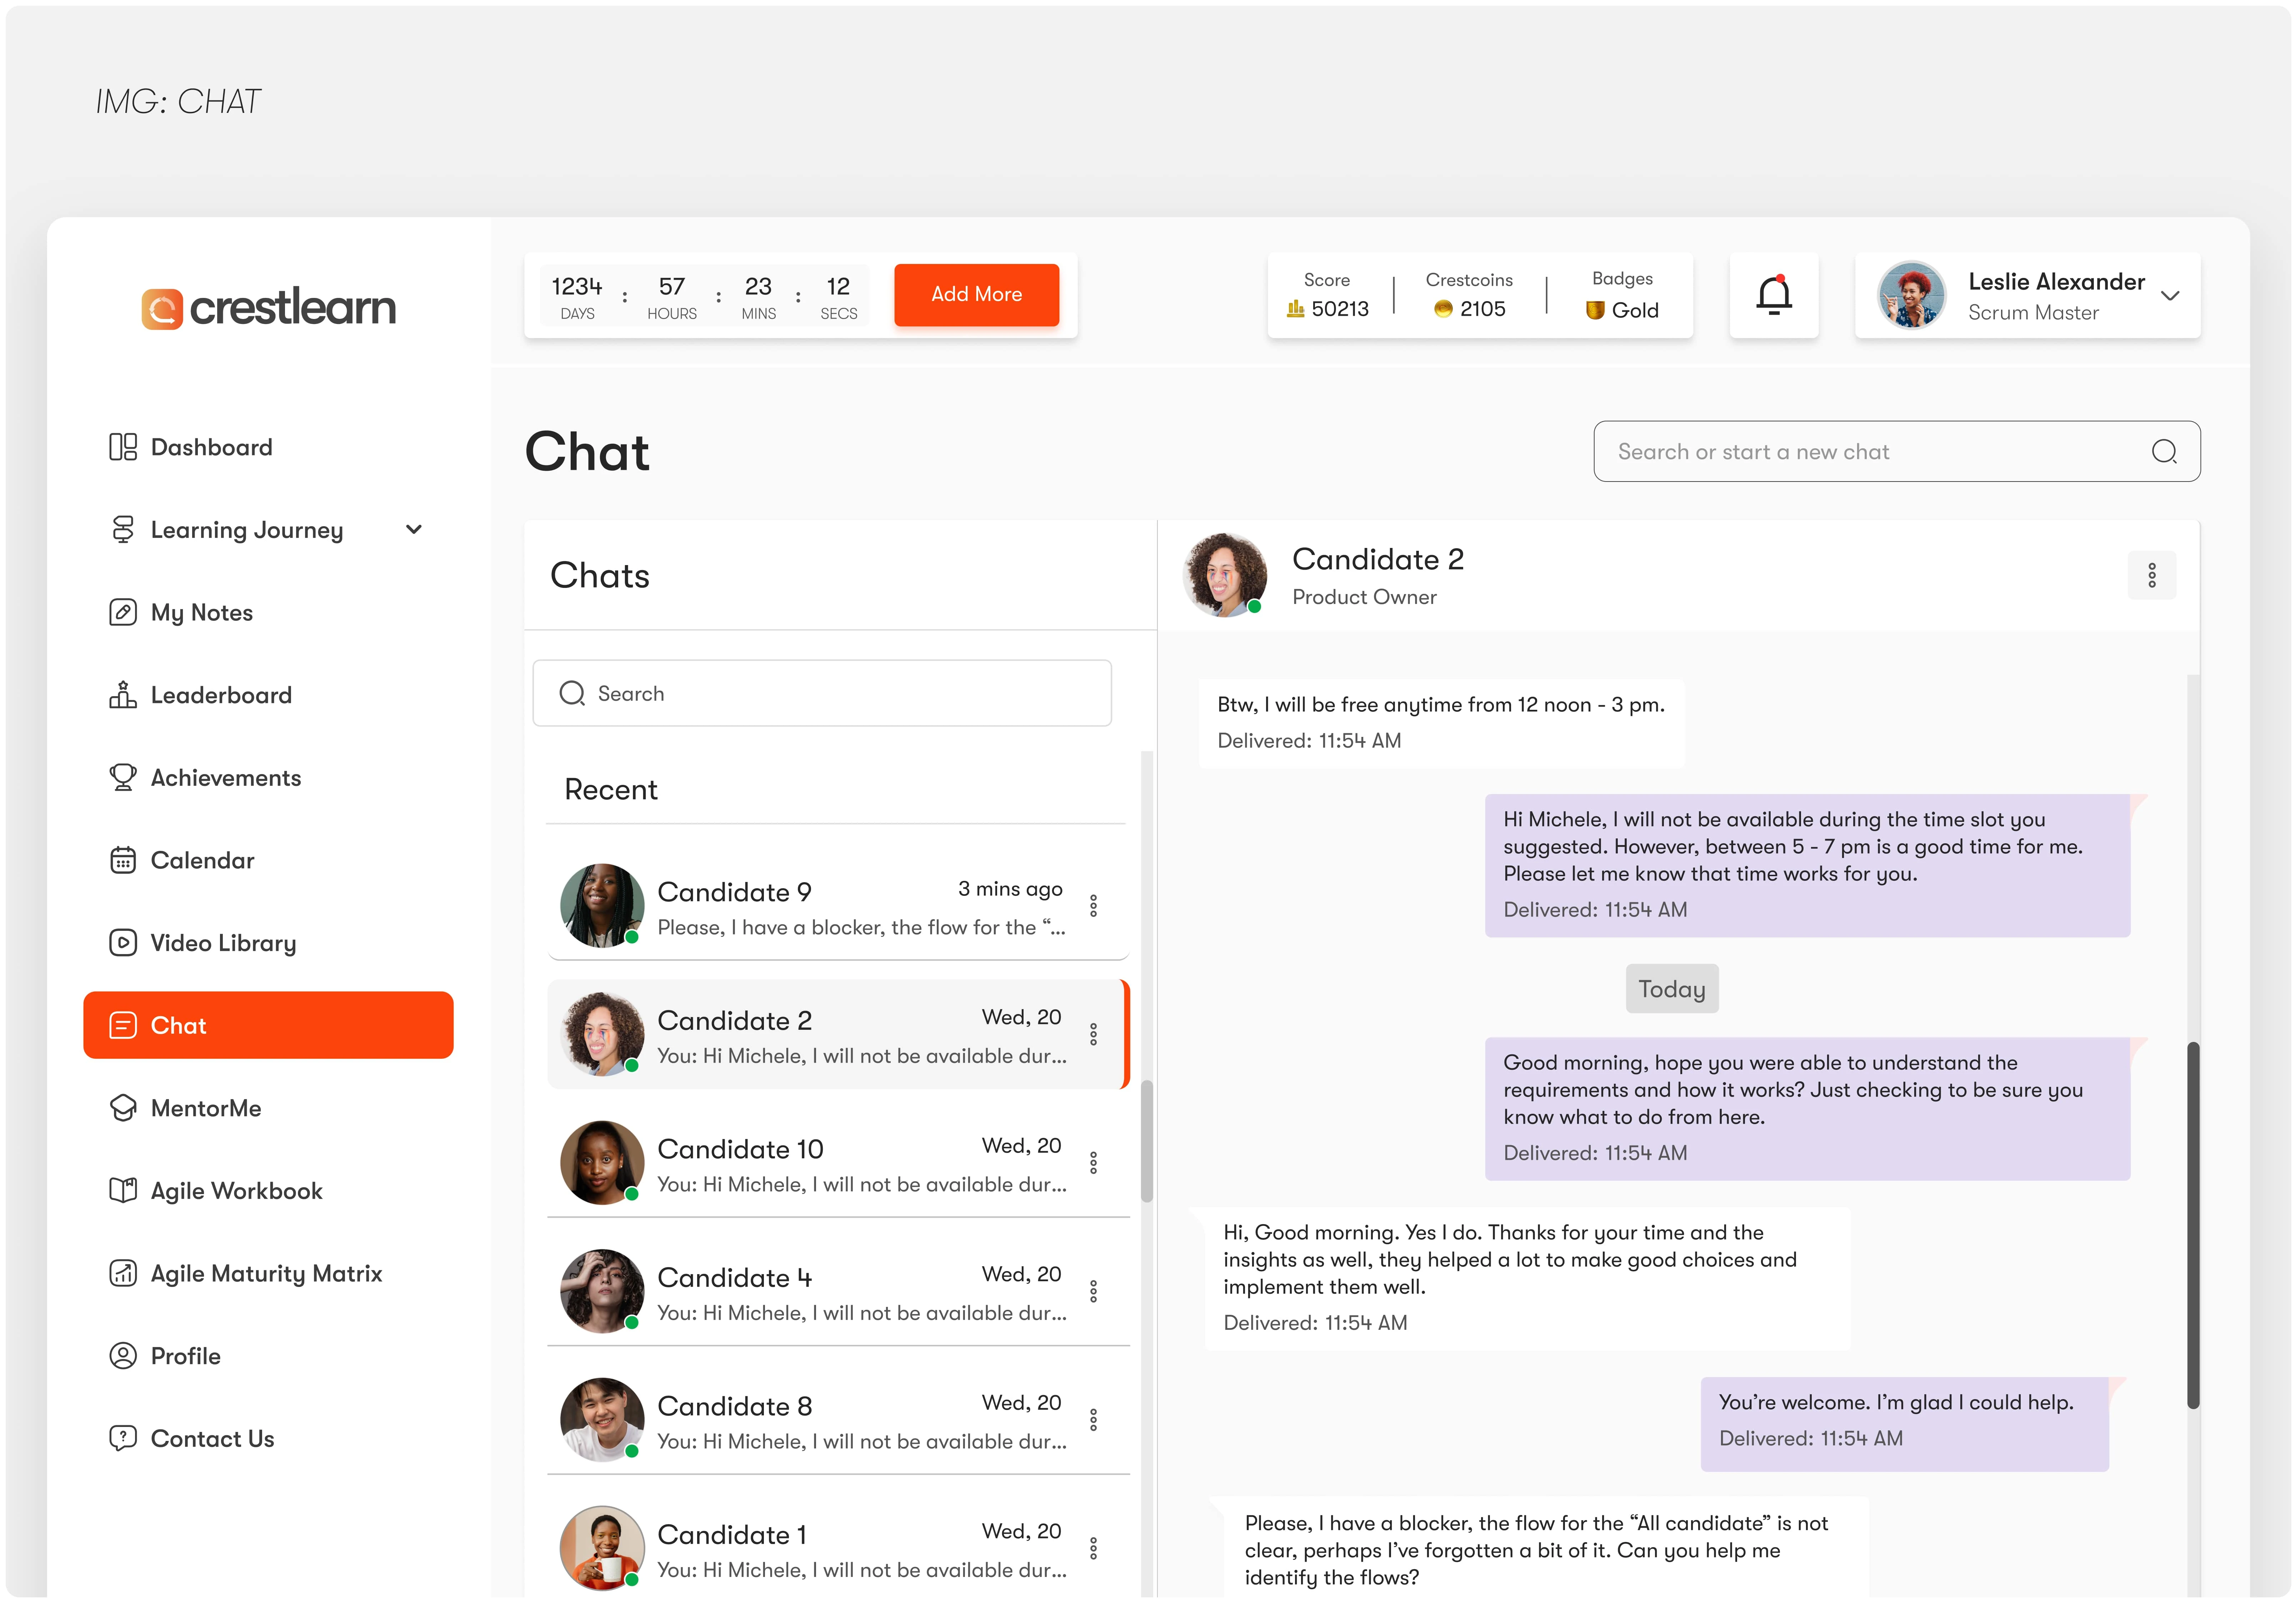Open the Candidate 4 conversation
The image size is (2296, 1602).
(x=838, y=1291)
